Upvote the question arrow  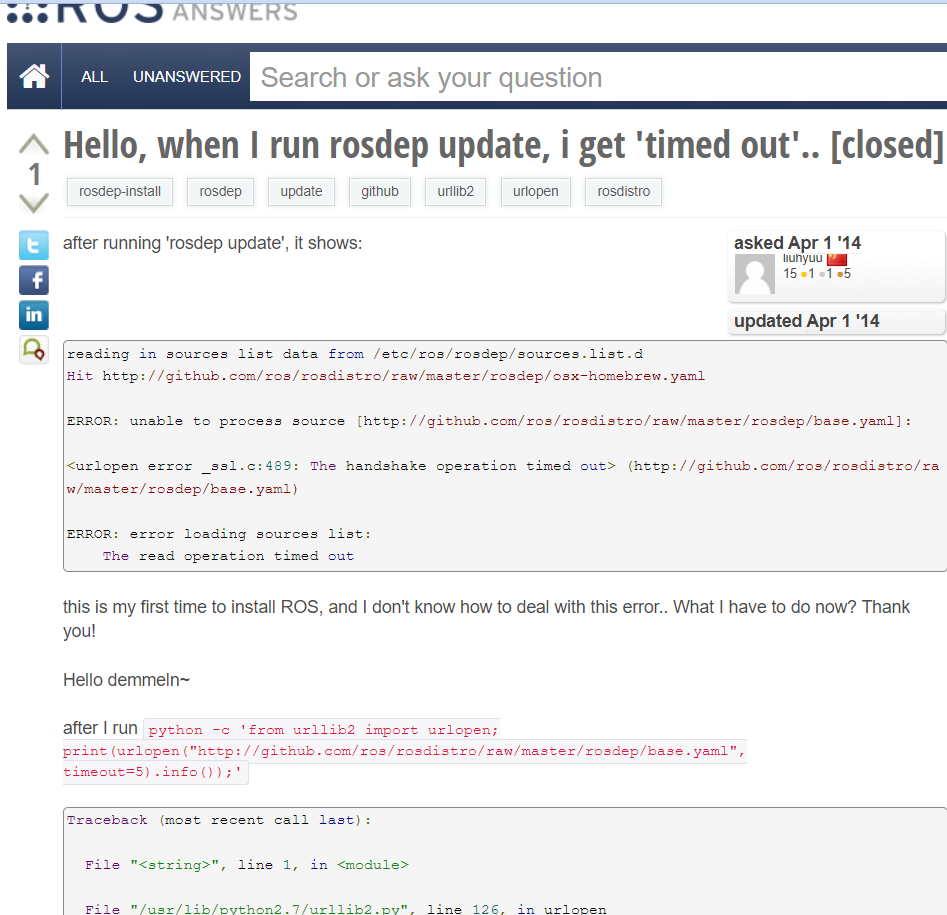(34, 144)
